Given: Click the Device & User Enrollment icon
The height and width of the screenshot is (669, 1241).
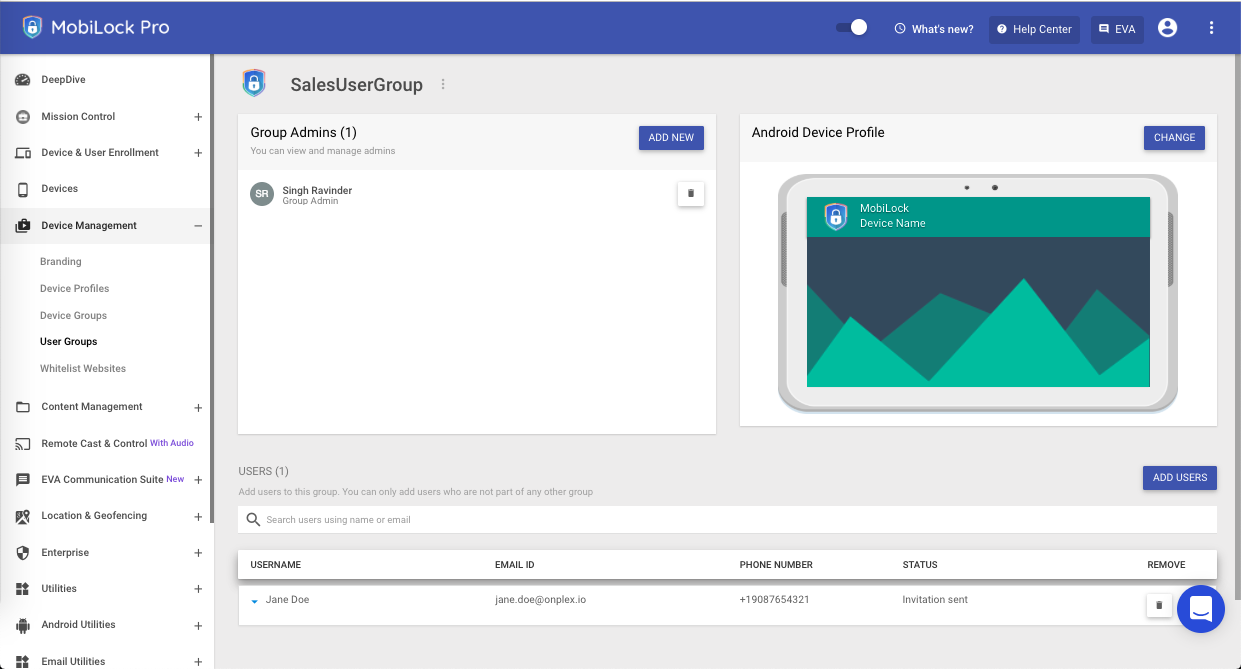Looking at the screenshot, I should click(x=22, y=153).
